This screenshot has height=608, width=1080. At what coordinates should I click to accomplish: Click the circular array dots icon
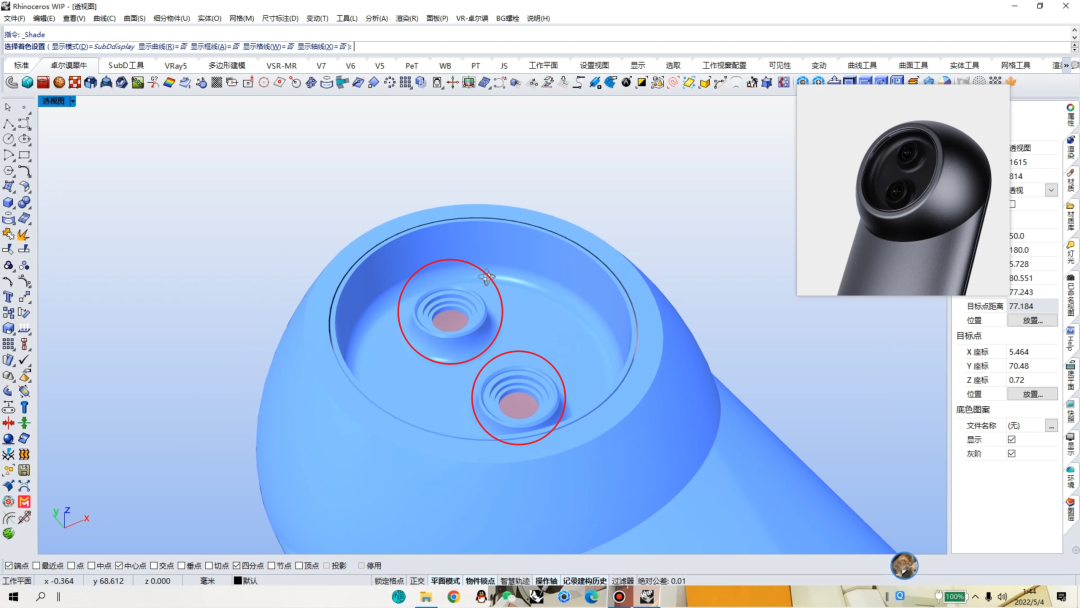tap(390, 83)
